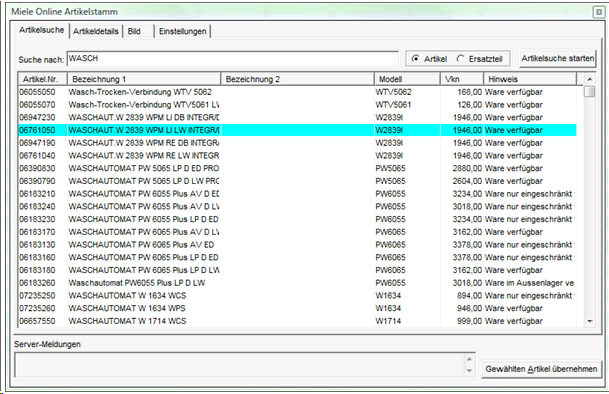Select row 06183260 Waschautomat PW6055 Plus

(x=297, y=283)
